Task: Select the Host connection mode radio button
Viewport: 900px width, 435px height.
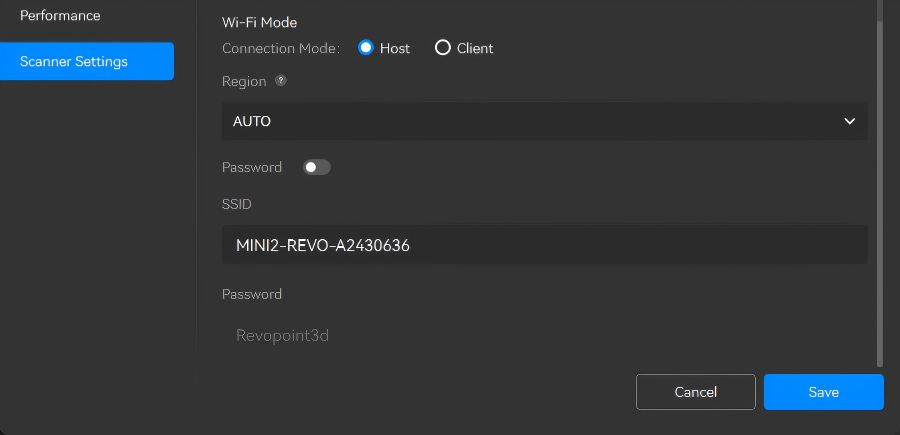Action: (366, 48)
